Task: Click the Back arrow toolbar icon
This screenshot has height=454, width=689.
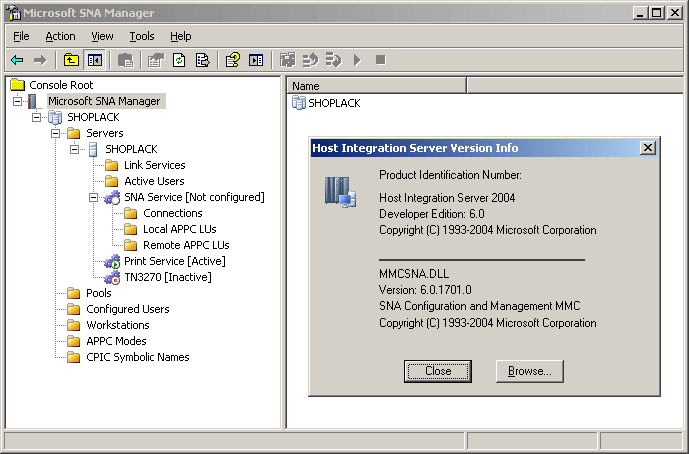Action: (17, 60)
